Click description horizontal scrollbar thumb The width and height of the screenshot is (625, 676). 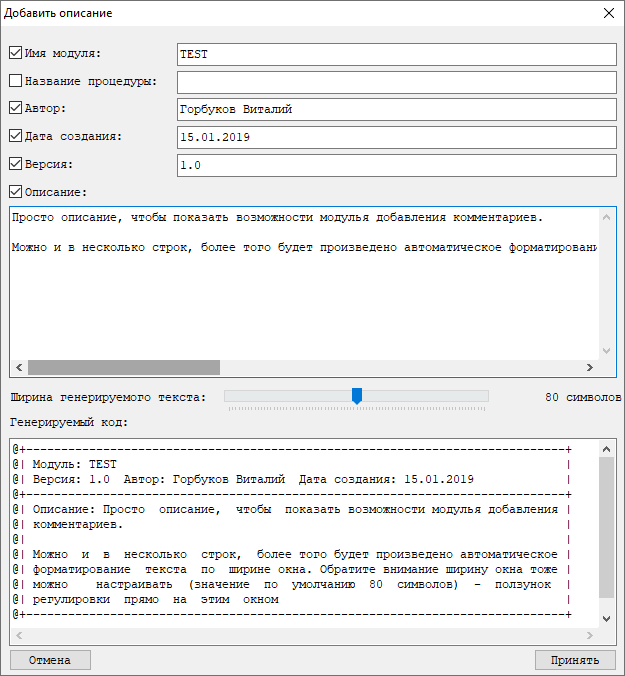click(124, 367)
